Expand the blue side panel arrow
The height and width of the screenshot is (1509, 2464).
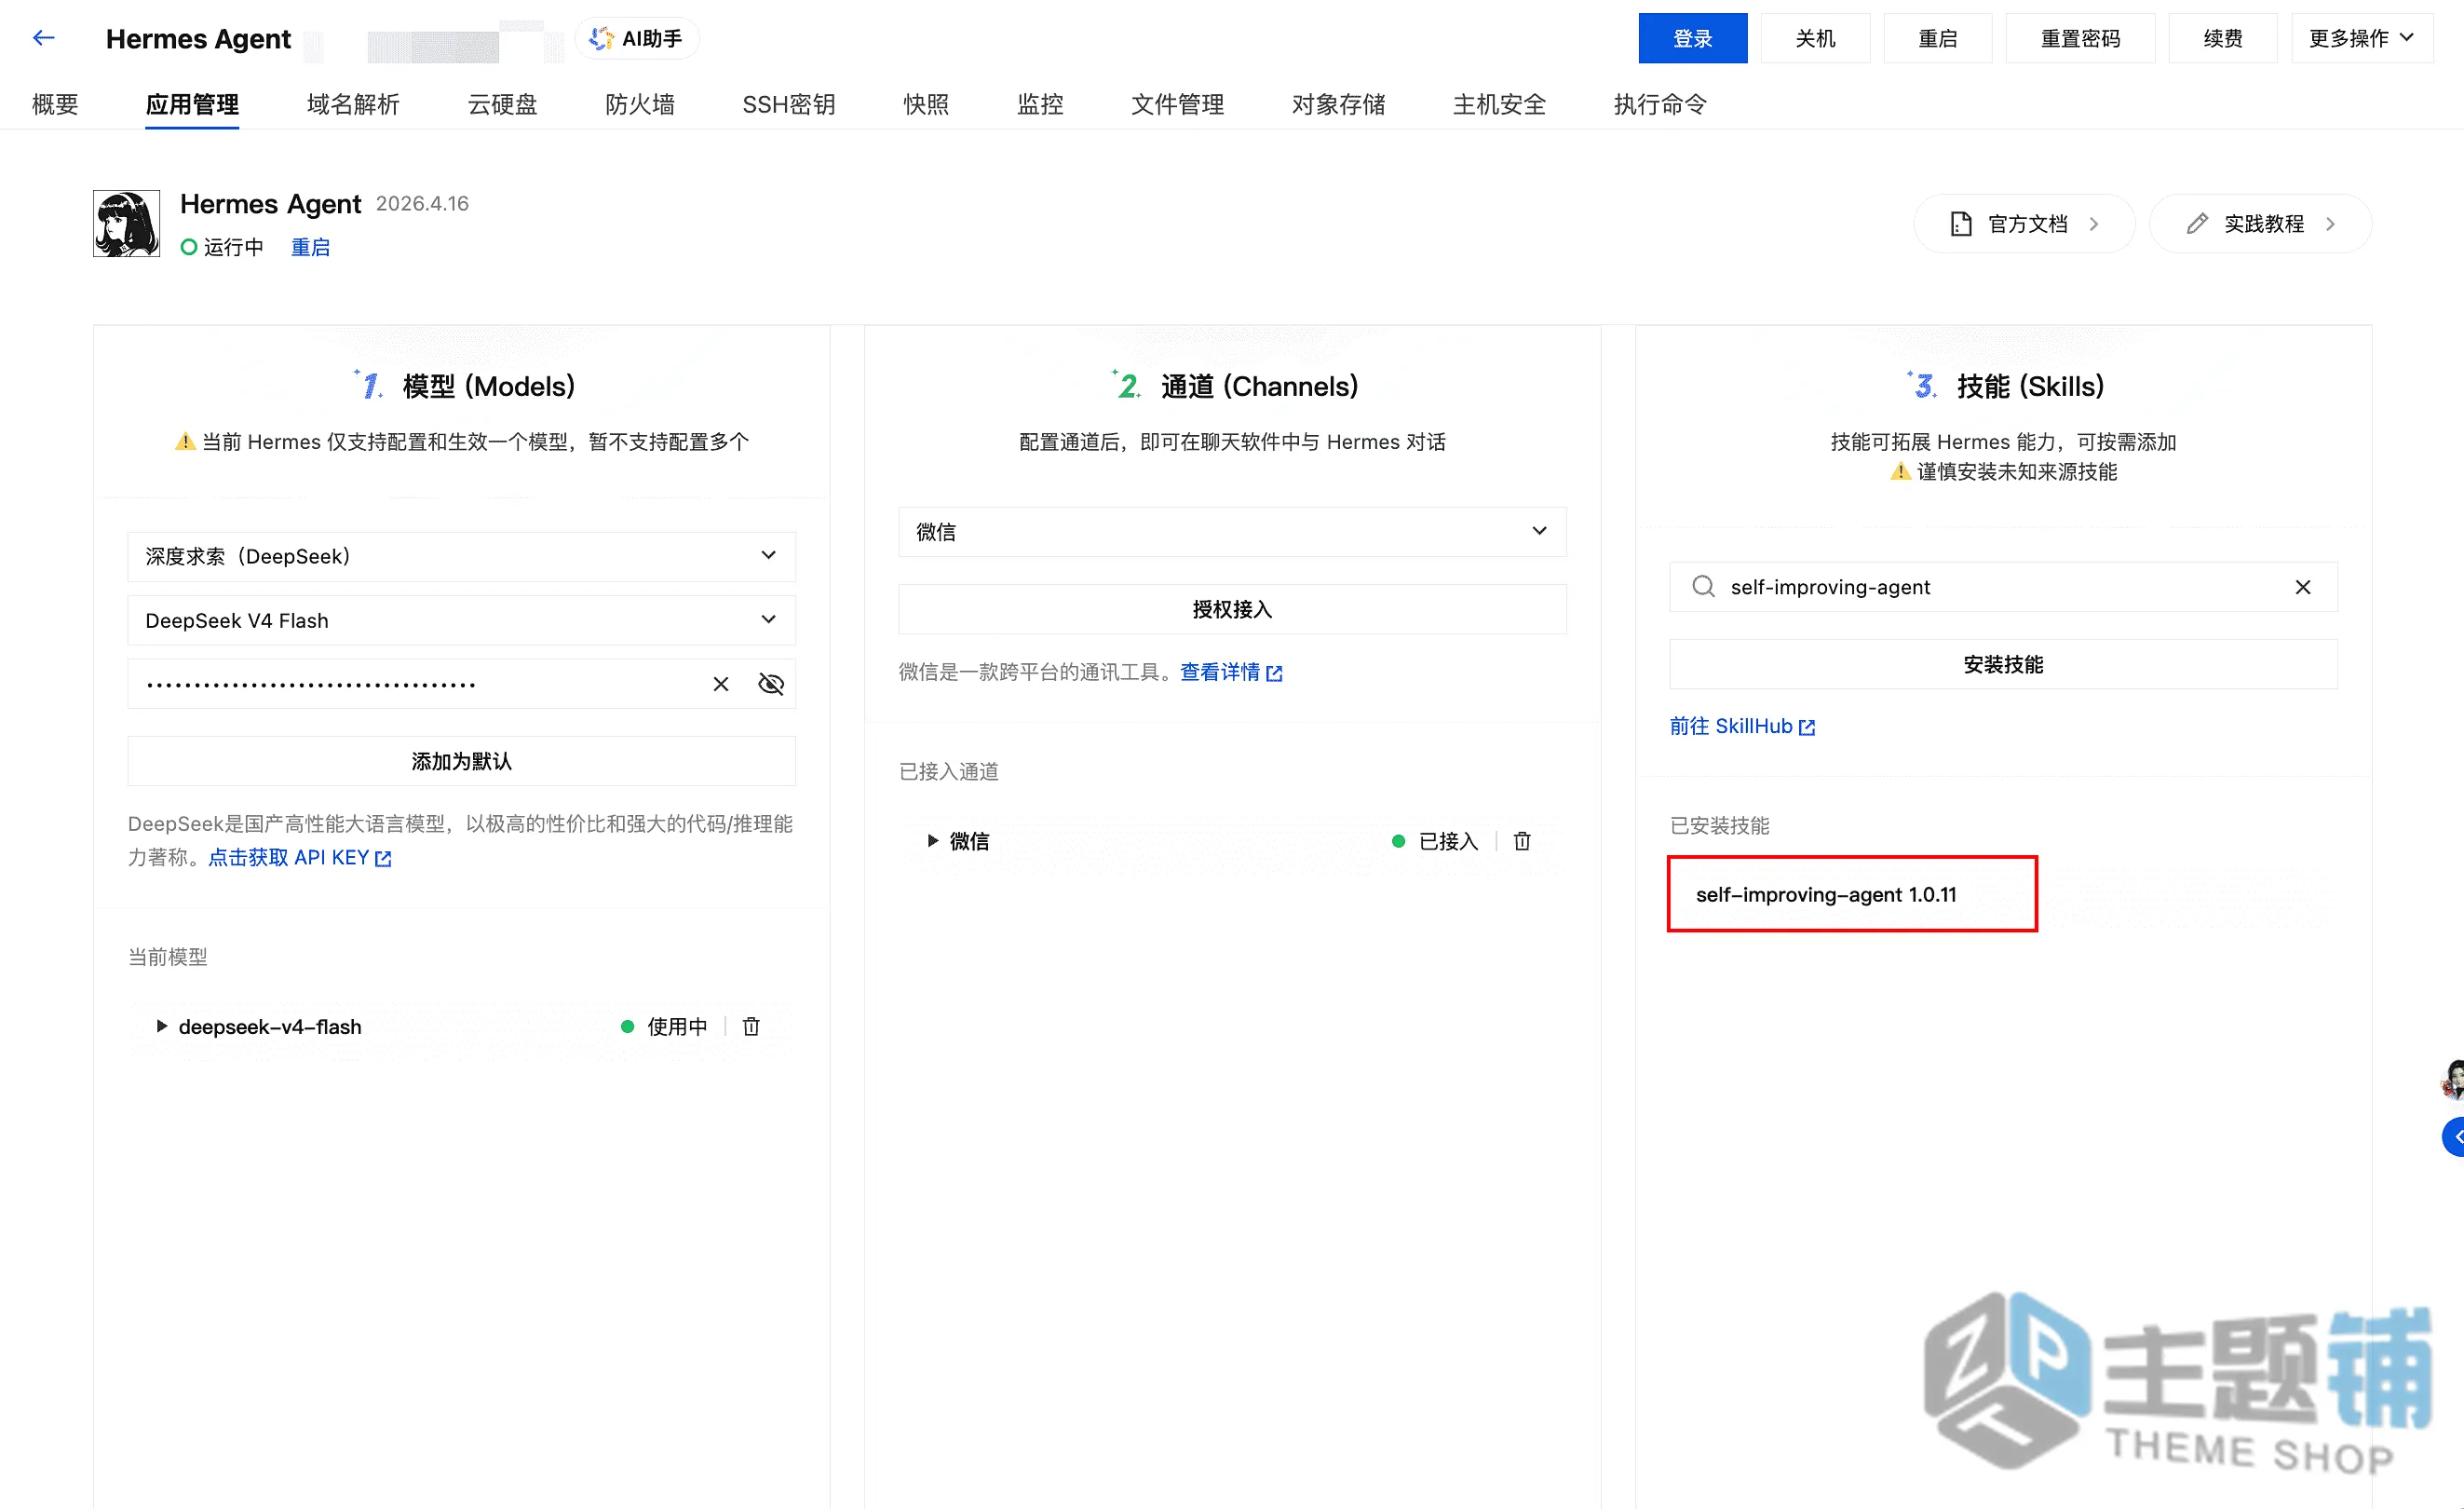2454,1137
